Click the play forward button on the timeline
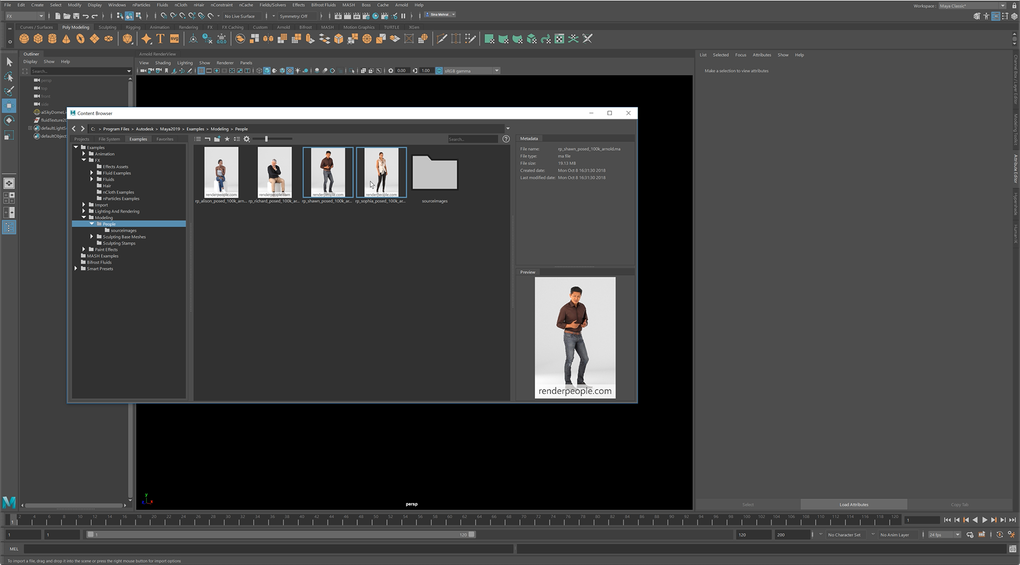 [x=984, y=520]
